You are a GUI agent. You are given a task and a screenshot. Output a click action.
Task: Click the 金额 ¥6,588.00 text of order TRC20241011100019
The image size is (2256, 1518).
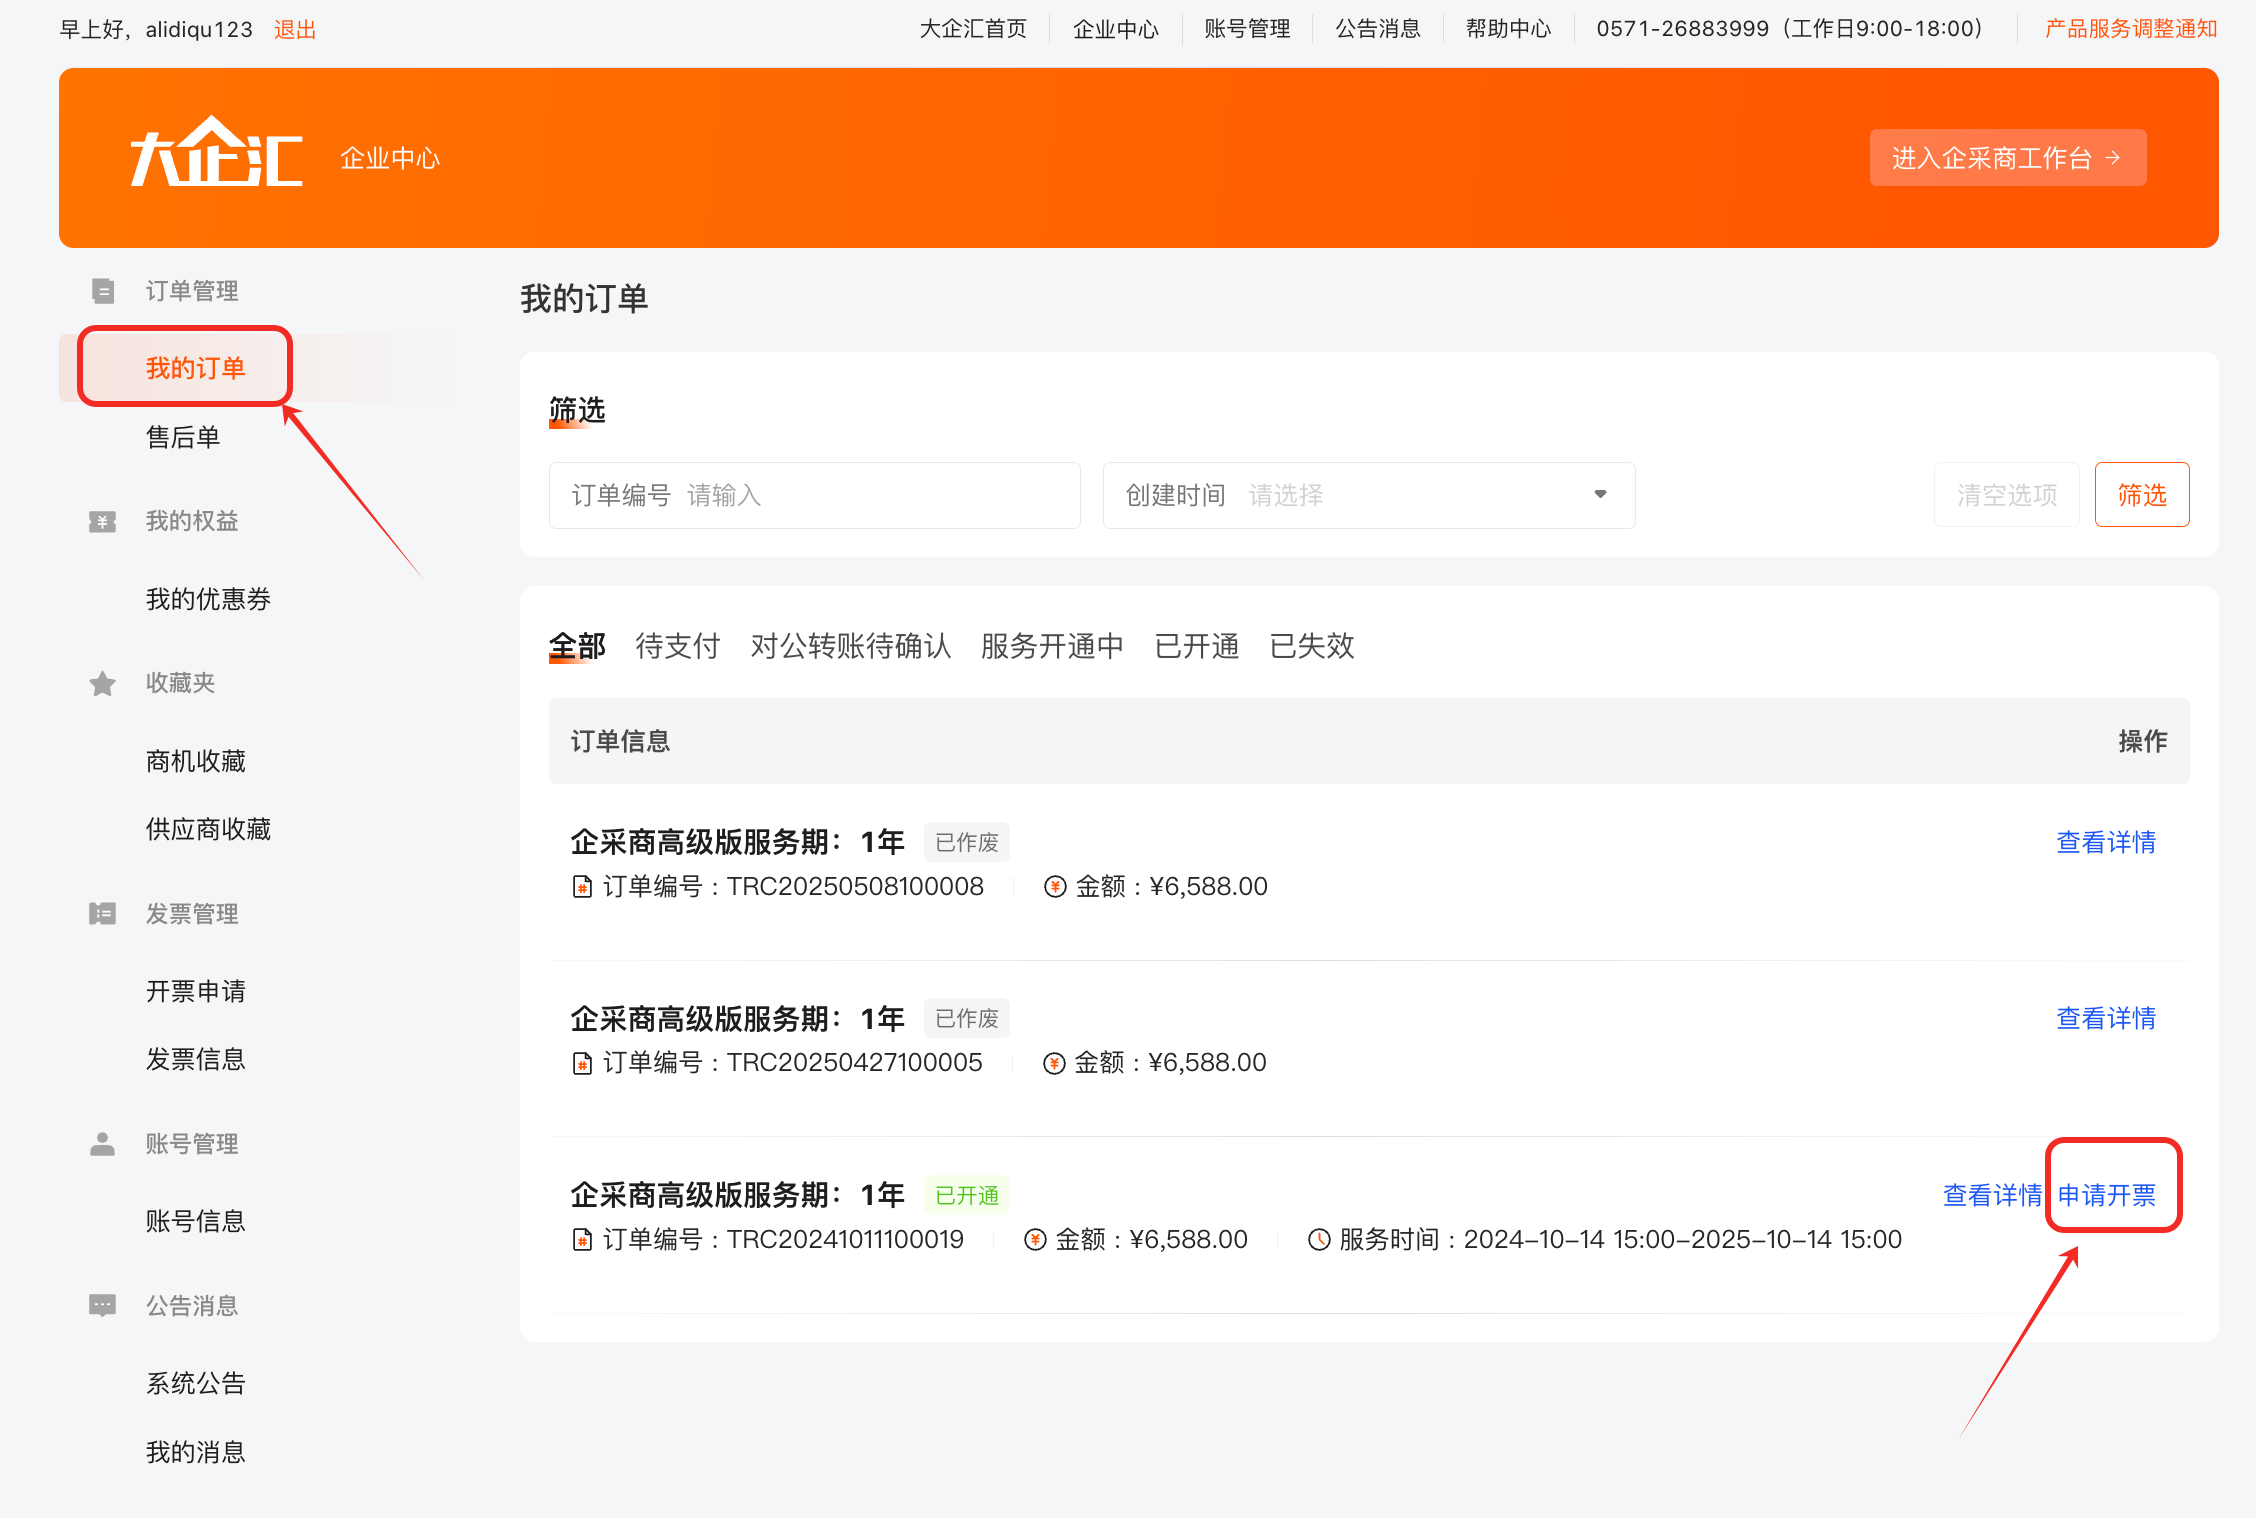pyautogui.click(x=1151, y=1240)
